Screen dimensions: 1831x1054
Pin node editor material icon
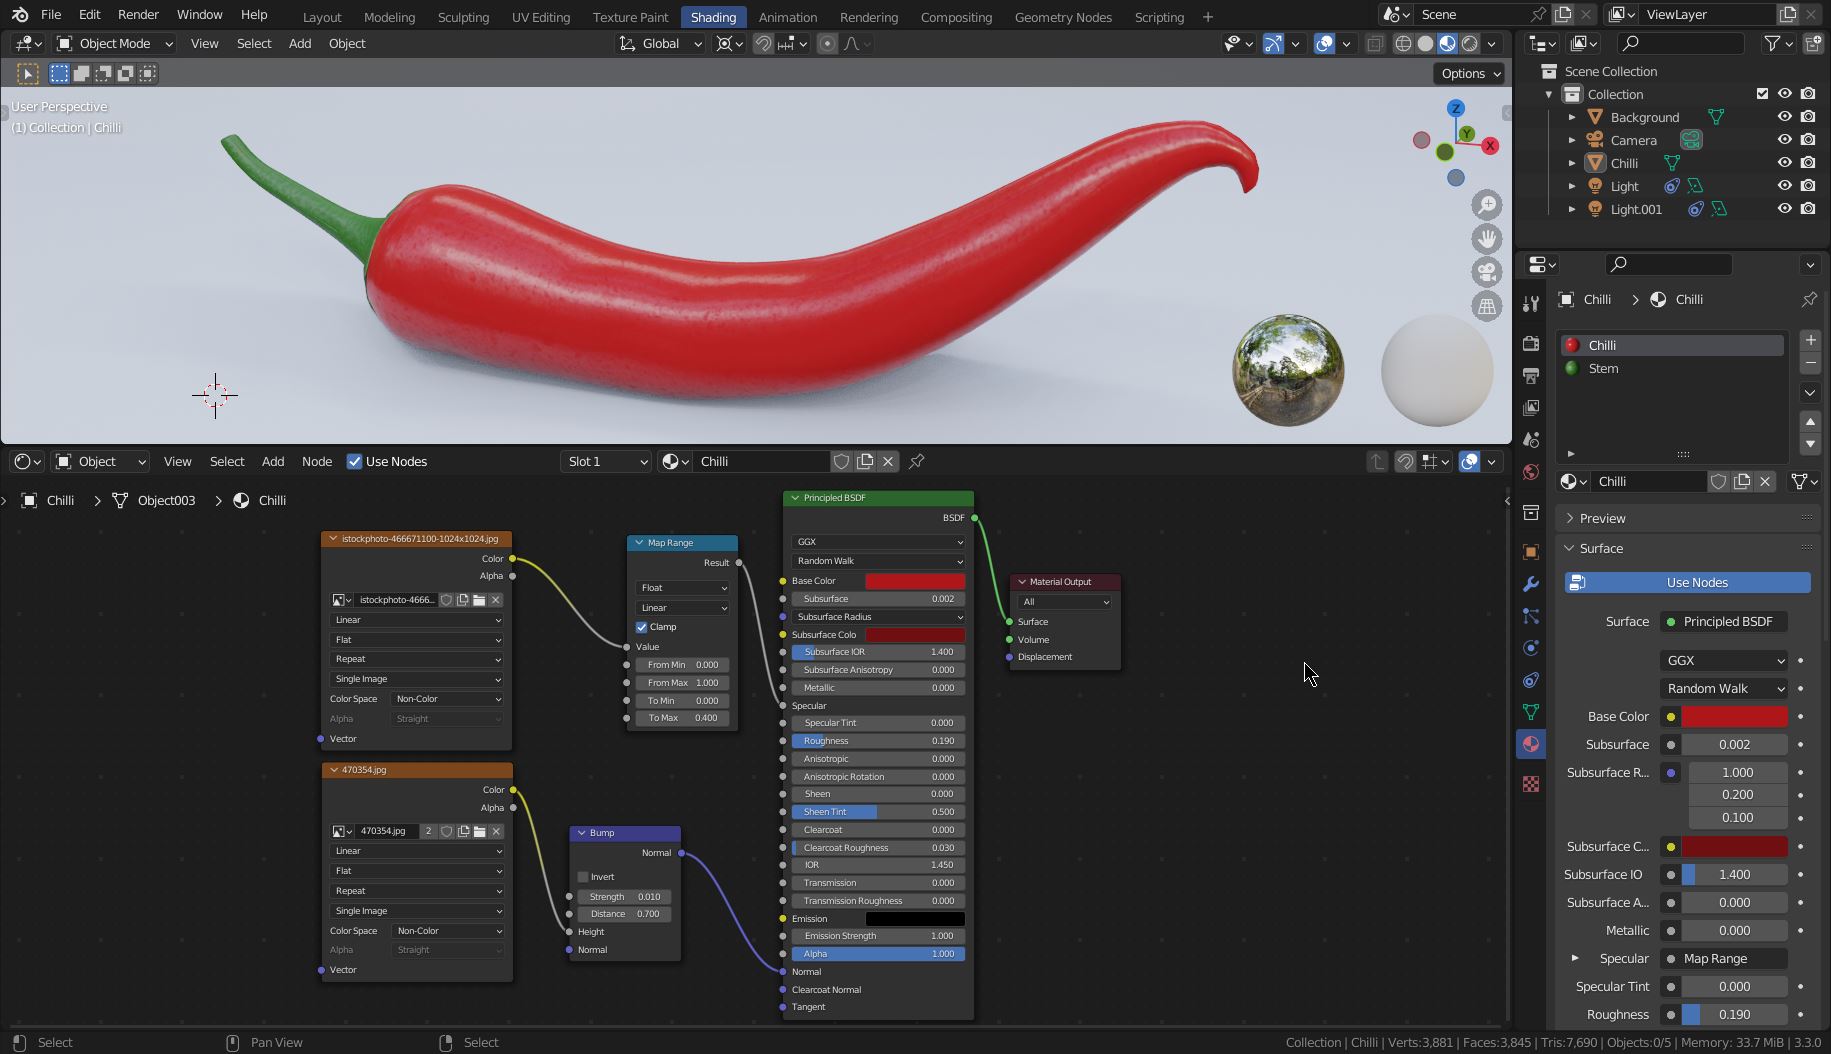[916, 461]
